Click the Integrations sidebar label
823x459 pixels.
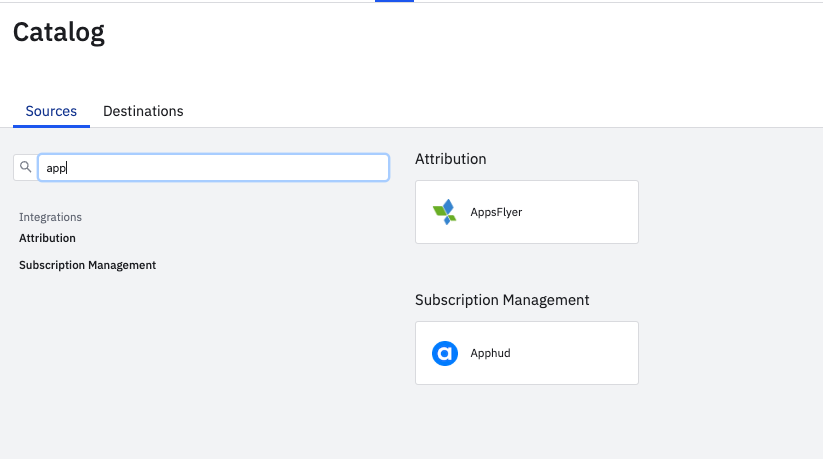(50, 217)
